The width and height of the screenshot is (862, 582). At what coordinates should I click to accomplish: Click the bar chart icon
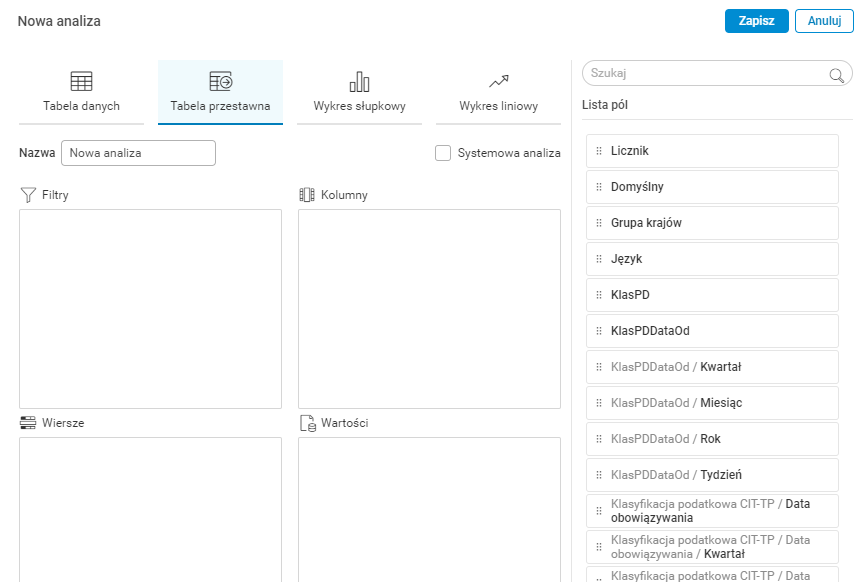[359, 81]
